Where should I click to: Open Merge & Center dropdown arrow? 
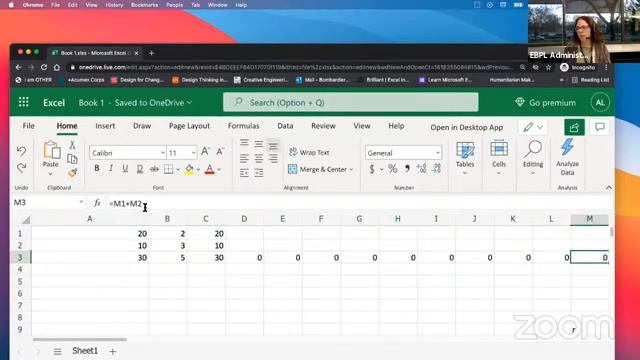point(351,169)
